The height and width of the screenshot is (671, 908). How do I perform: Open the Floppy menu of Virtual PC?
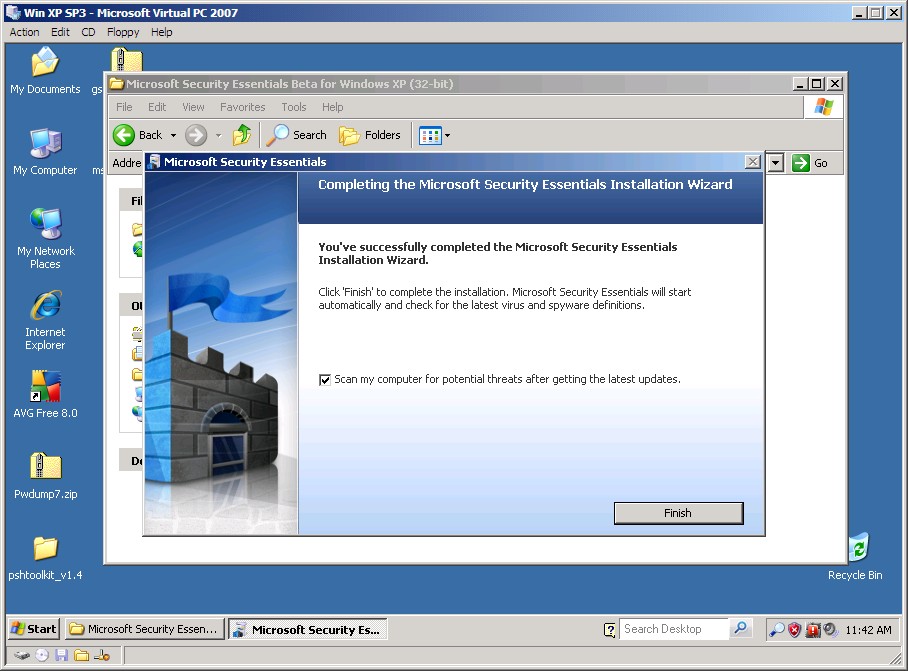pos(123,32)
